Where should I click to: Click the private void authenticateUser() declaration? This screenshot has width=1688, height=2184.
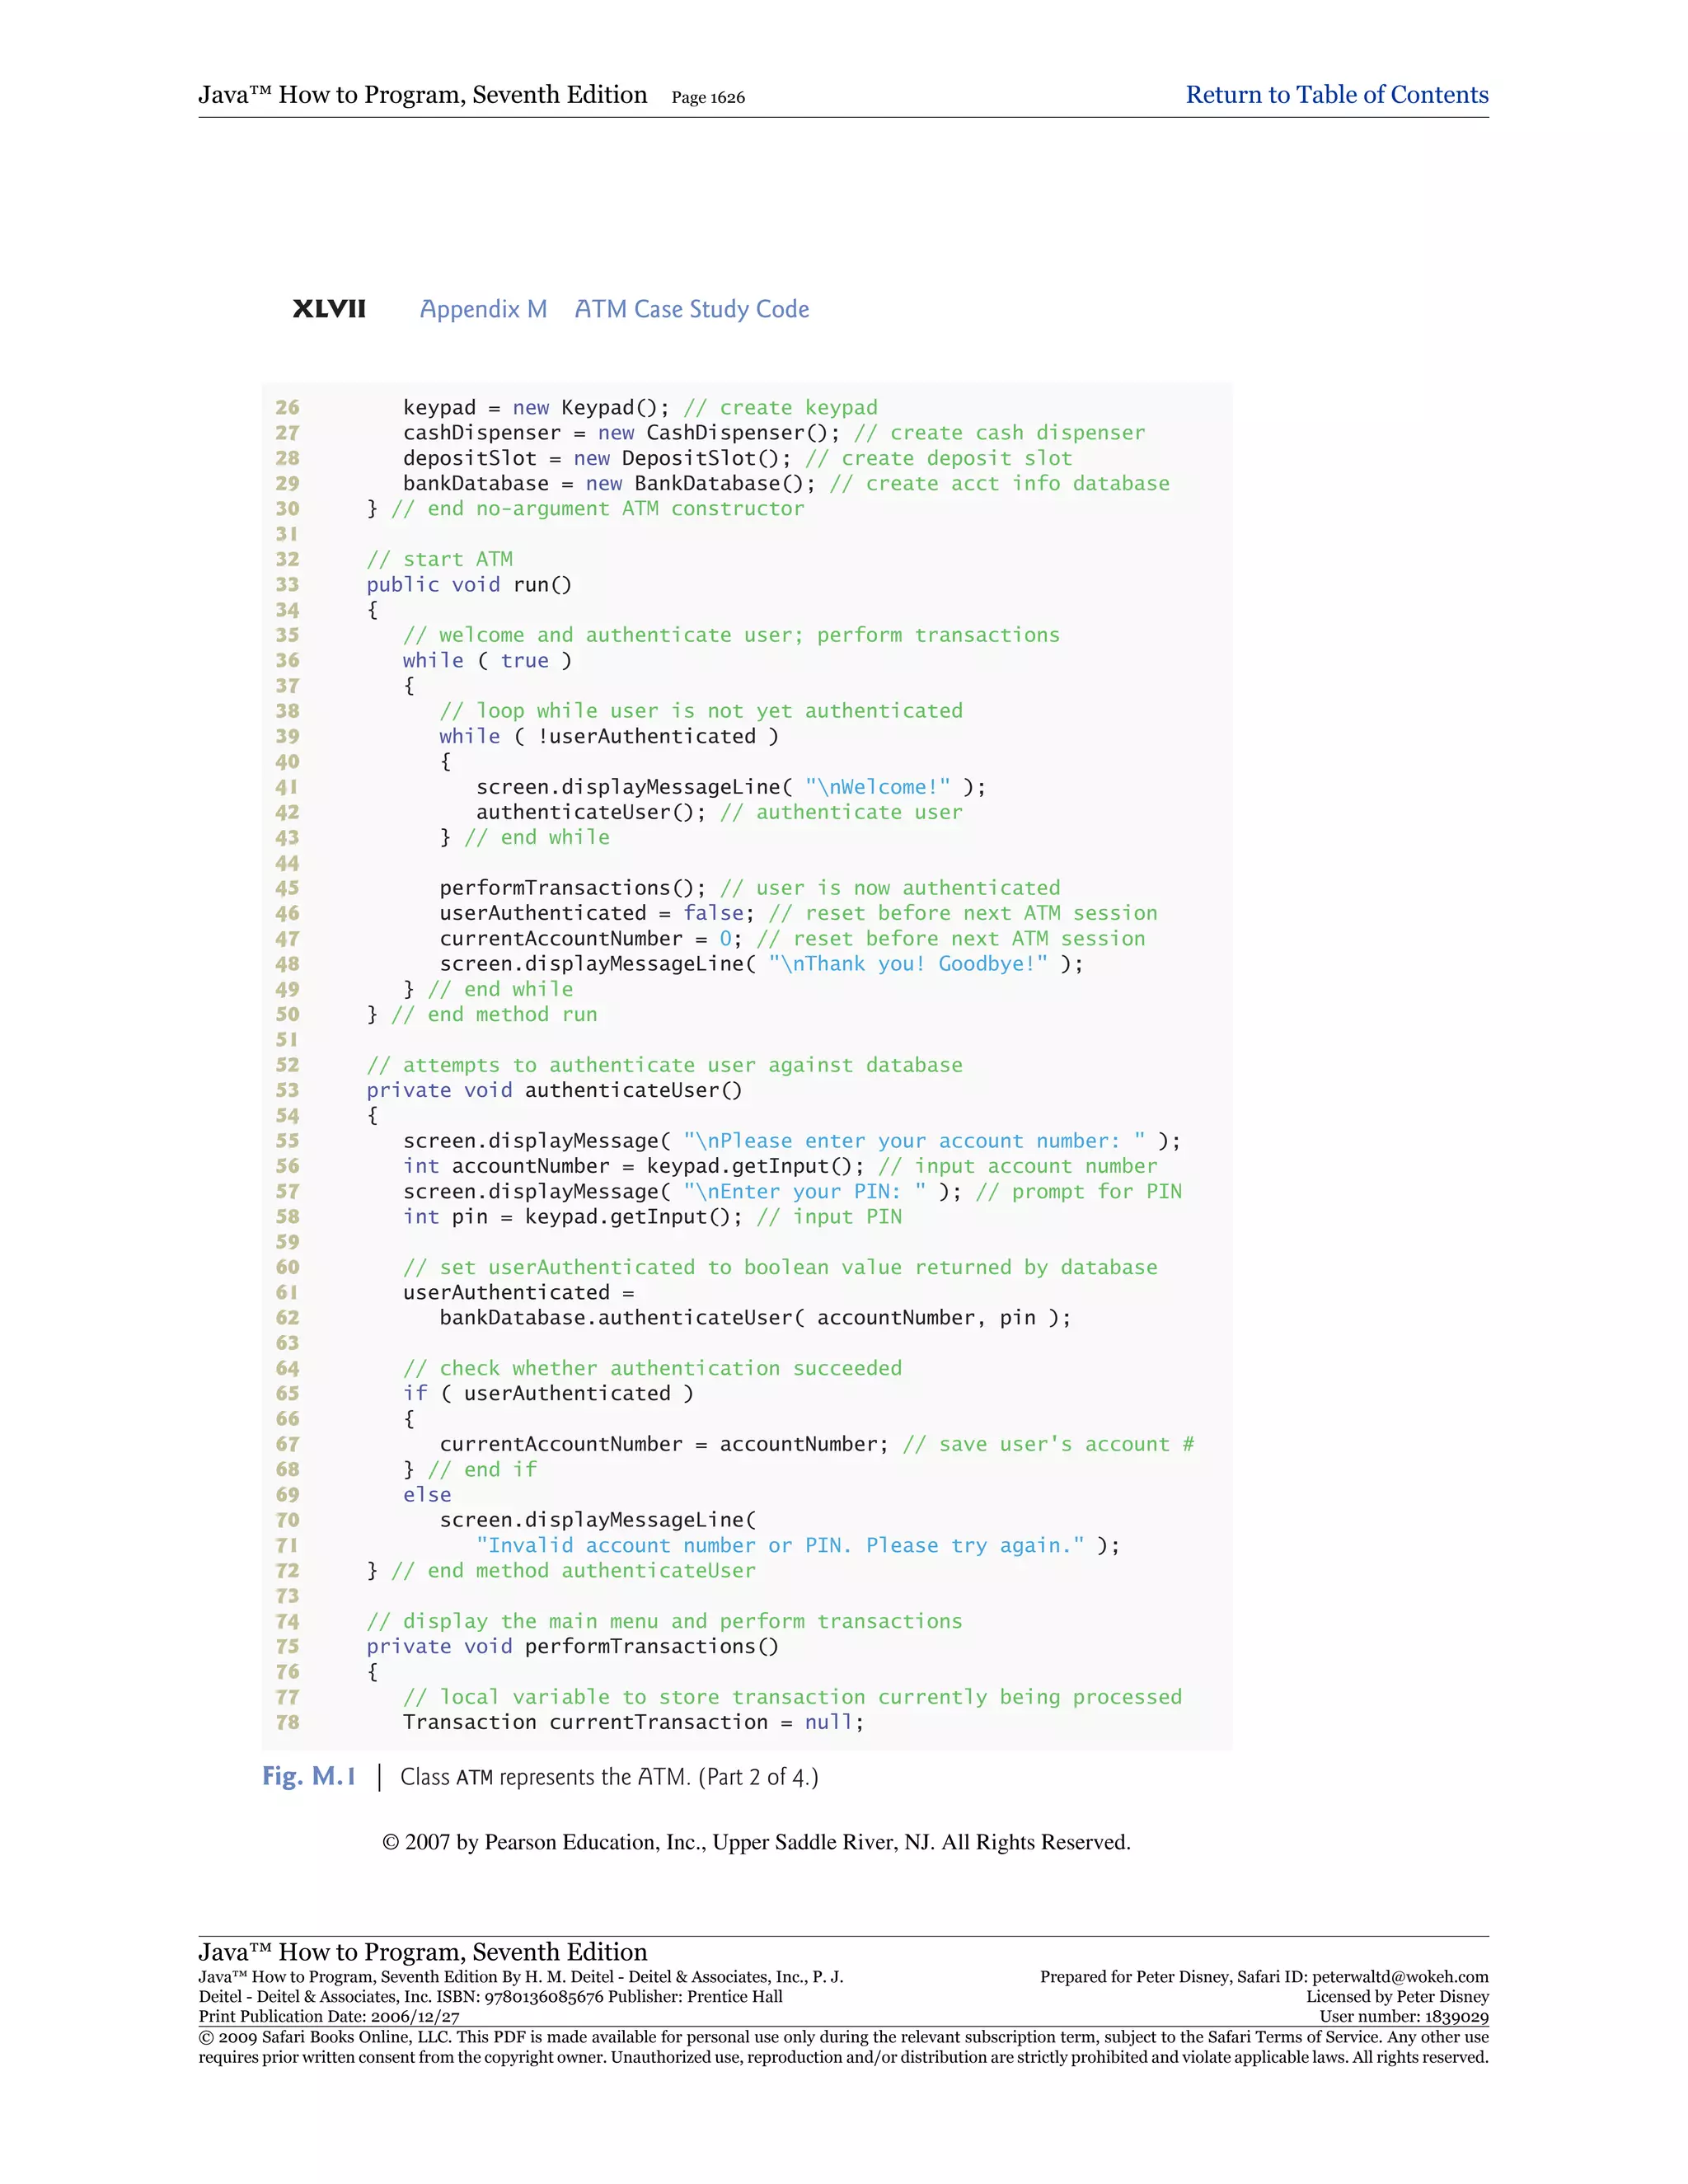click(554, 1091)
